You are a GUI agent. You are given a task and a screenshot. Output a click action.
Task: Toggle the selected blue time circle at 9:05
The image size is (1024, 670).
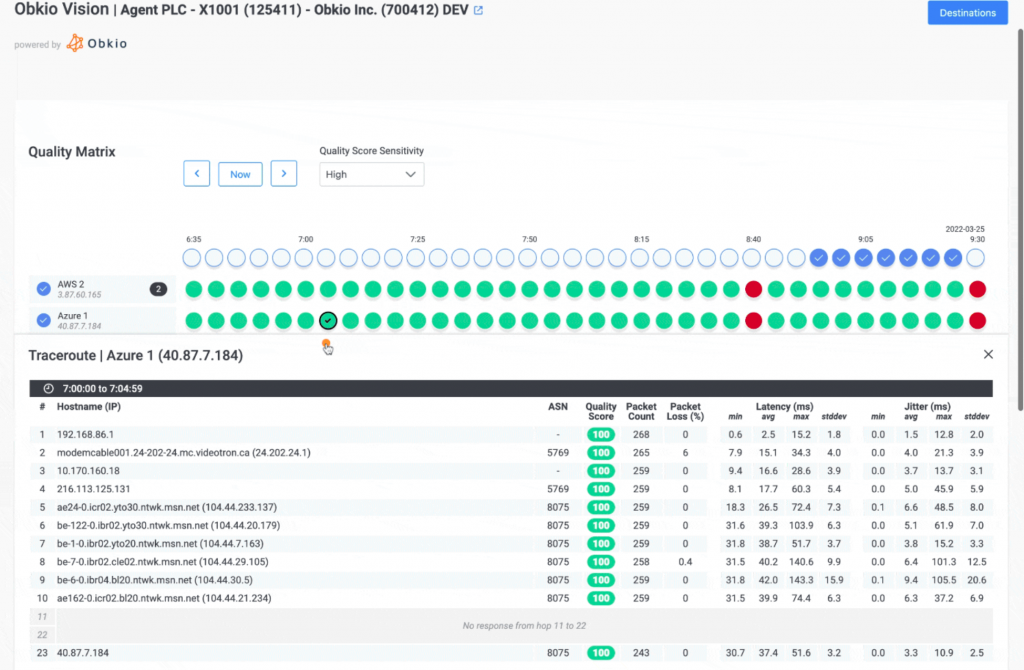pyautogui.click(x=862, y=257)
